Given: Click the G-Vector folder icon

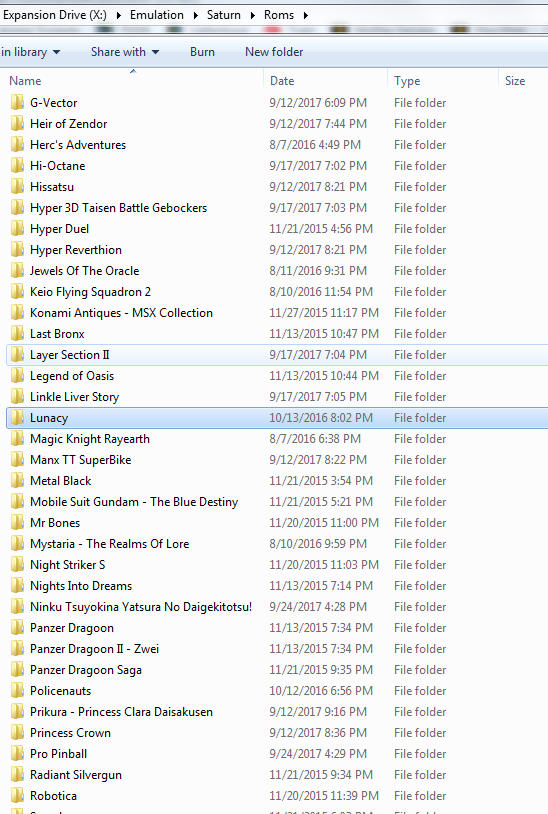Looking at the screenshot, I should tap(17, 102).
